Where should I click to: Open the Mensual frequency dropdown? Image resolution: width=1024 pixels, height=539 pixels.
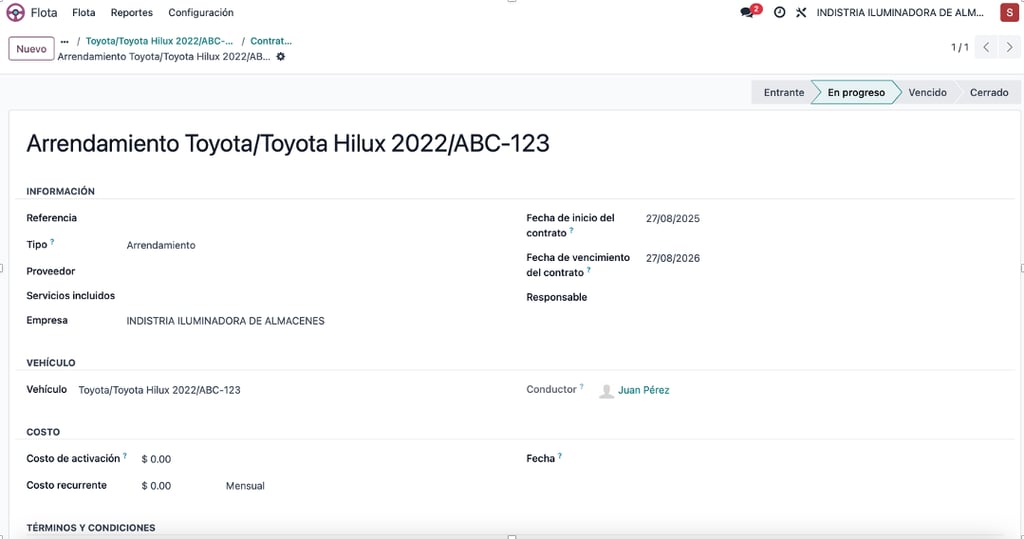pos(245,487)
